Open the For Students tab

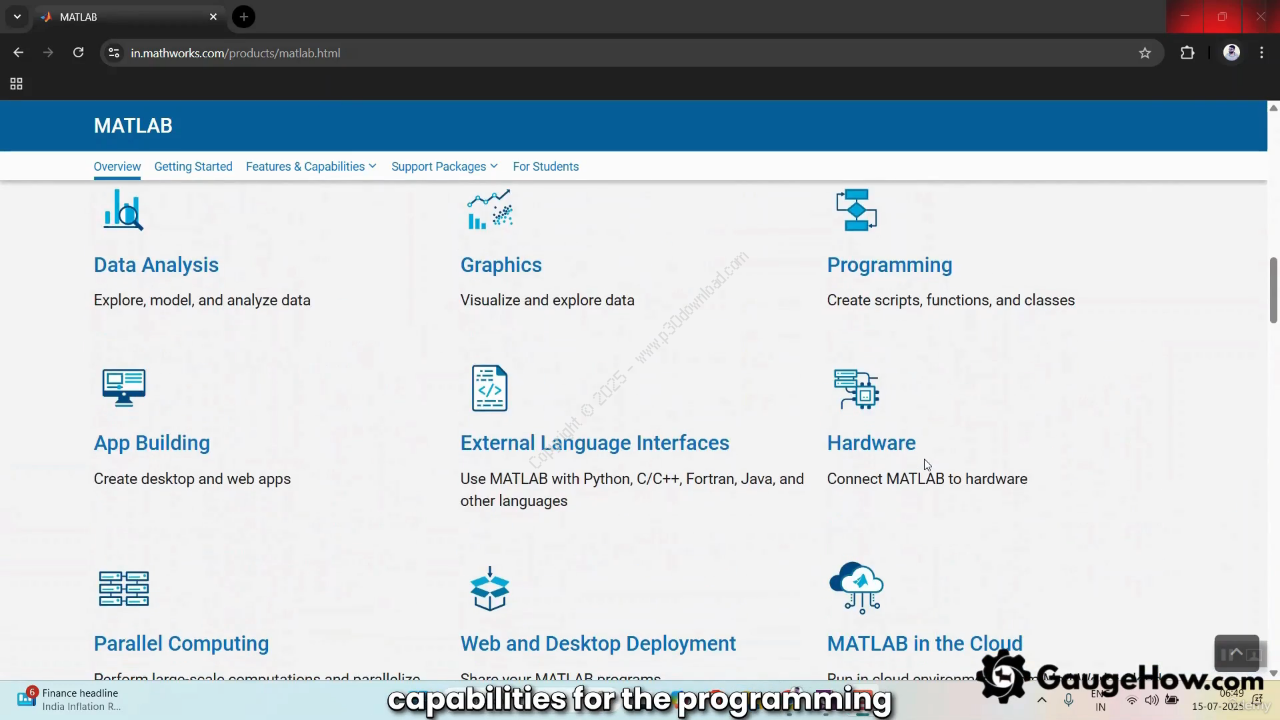point(546,167)
